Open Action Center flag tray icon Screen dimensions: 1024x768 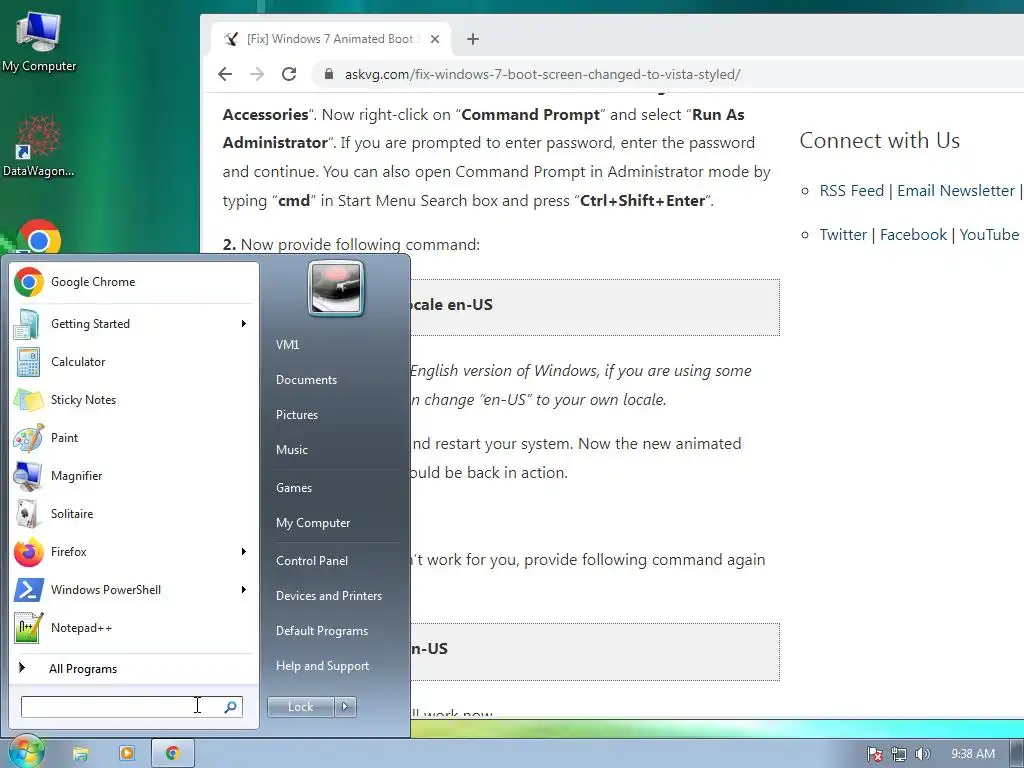click(x=874, y=754)
